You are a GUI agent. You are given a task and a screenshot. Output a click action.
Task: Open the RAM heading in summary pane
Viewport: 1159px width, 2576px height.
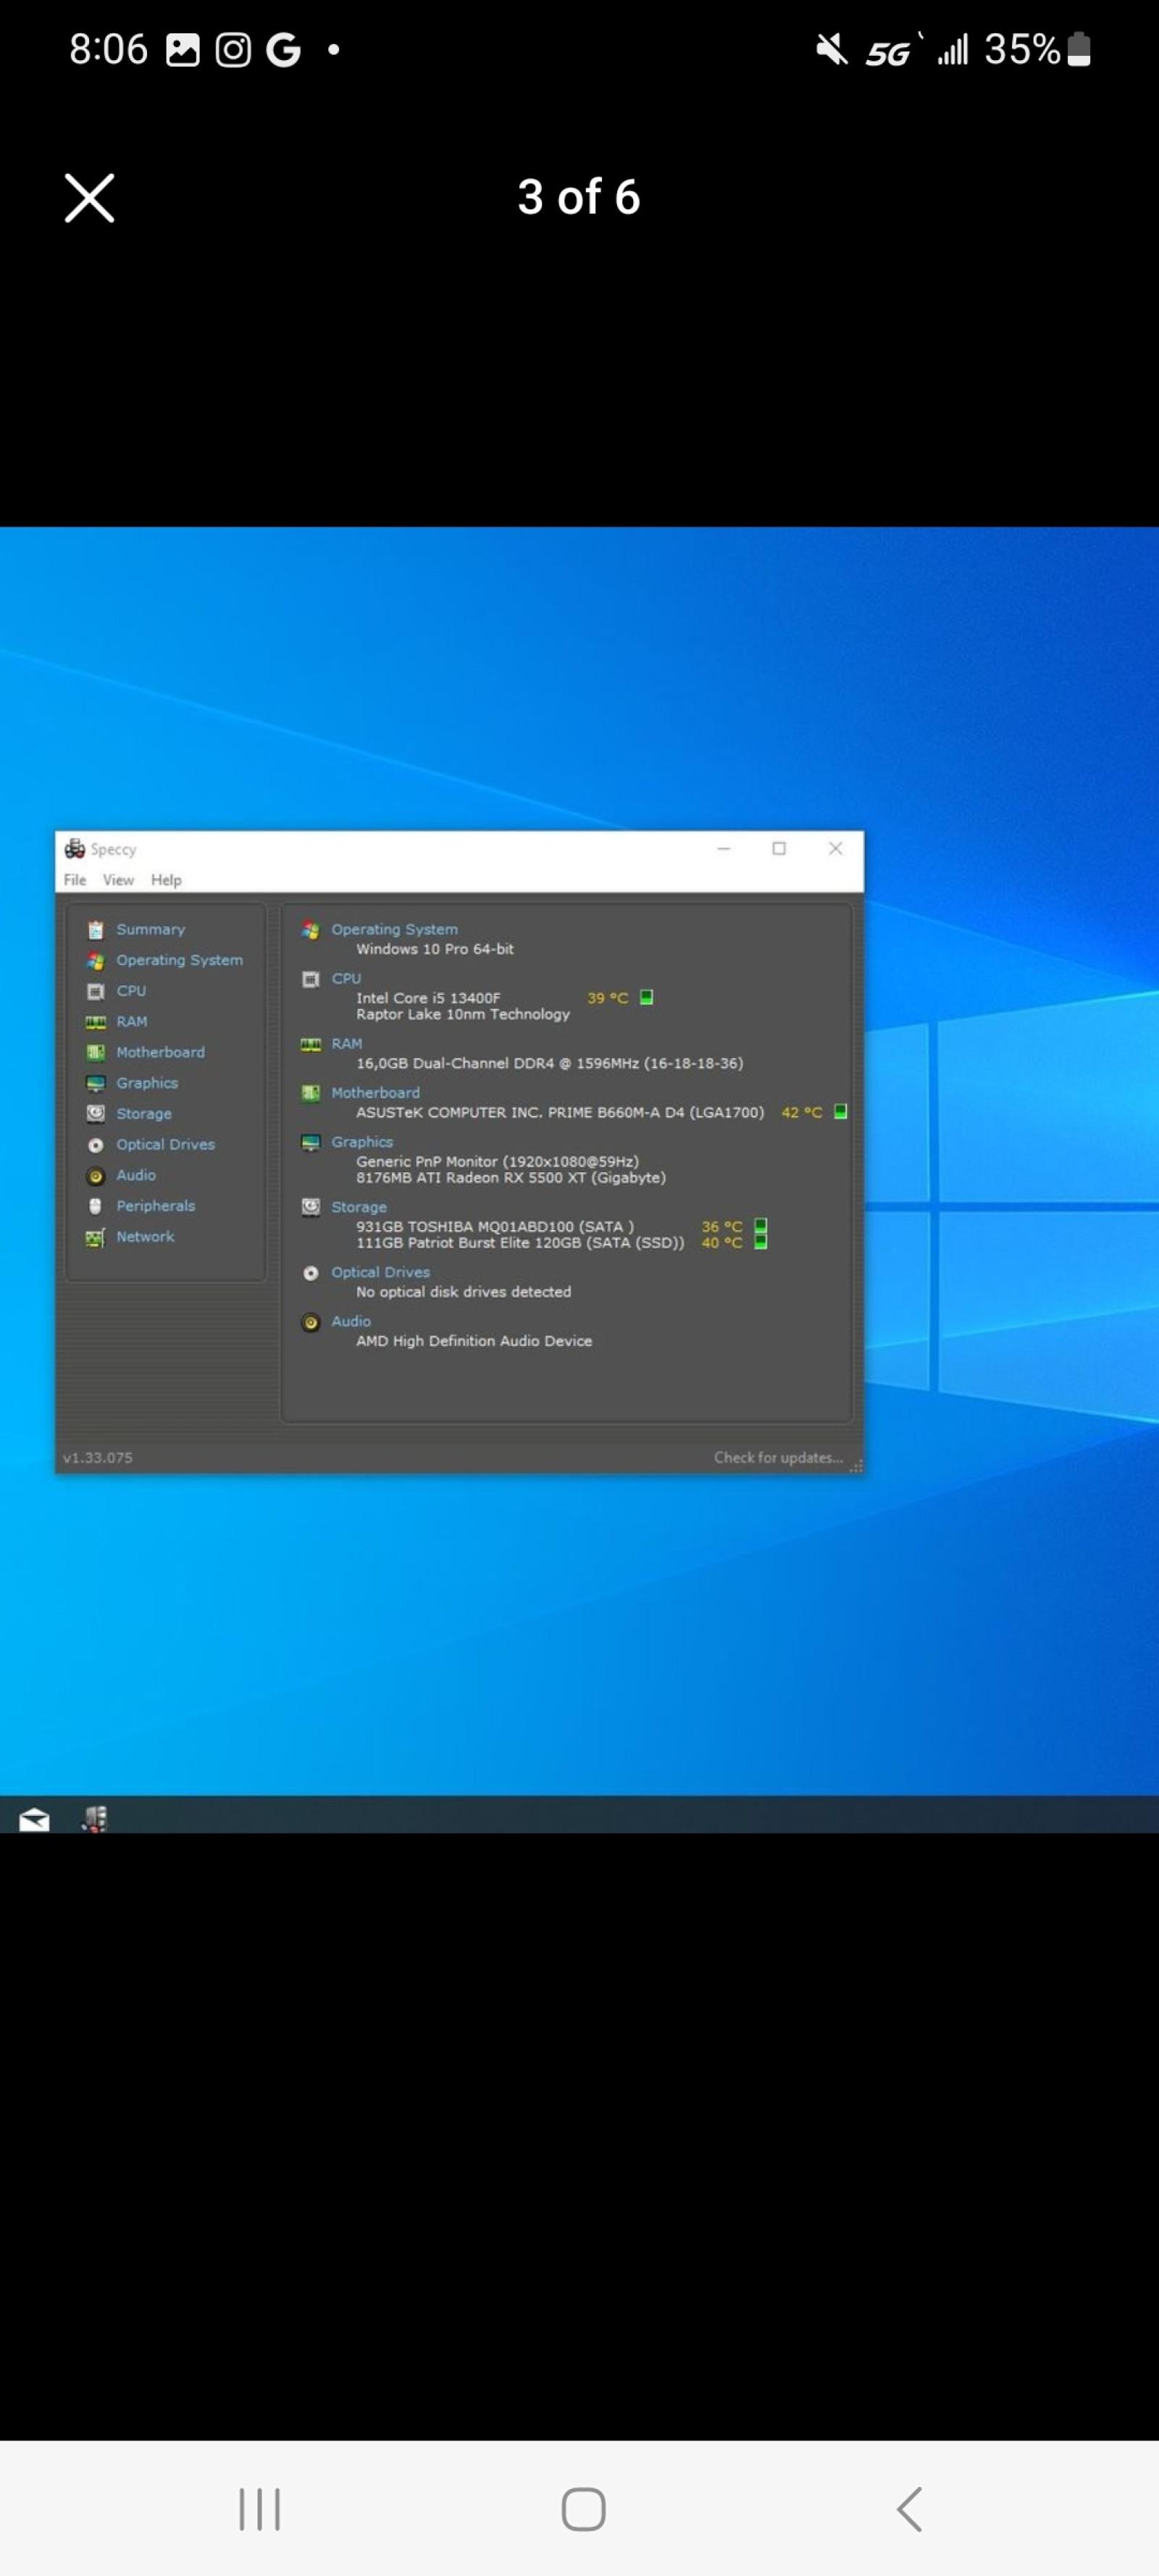[x=347, y=1043]
